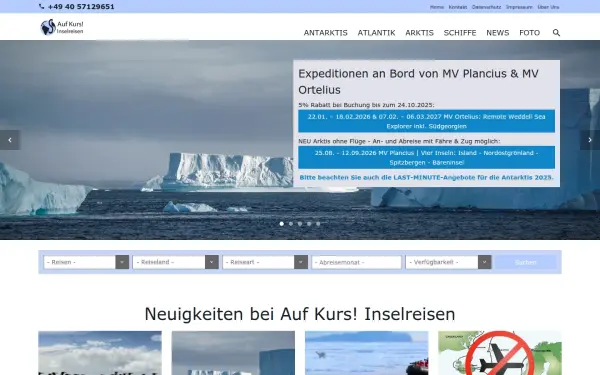
Task: Open the news thumbnail with clouds
Action: (x=100, y=353)
